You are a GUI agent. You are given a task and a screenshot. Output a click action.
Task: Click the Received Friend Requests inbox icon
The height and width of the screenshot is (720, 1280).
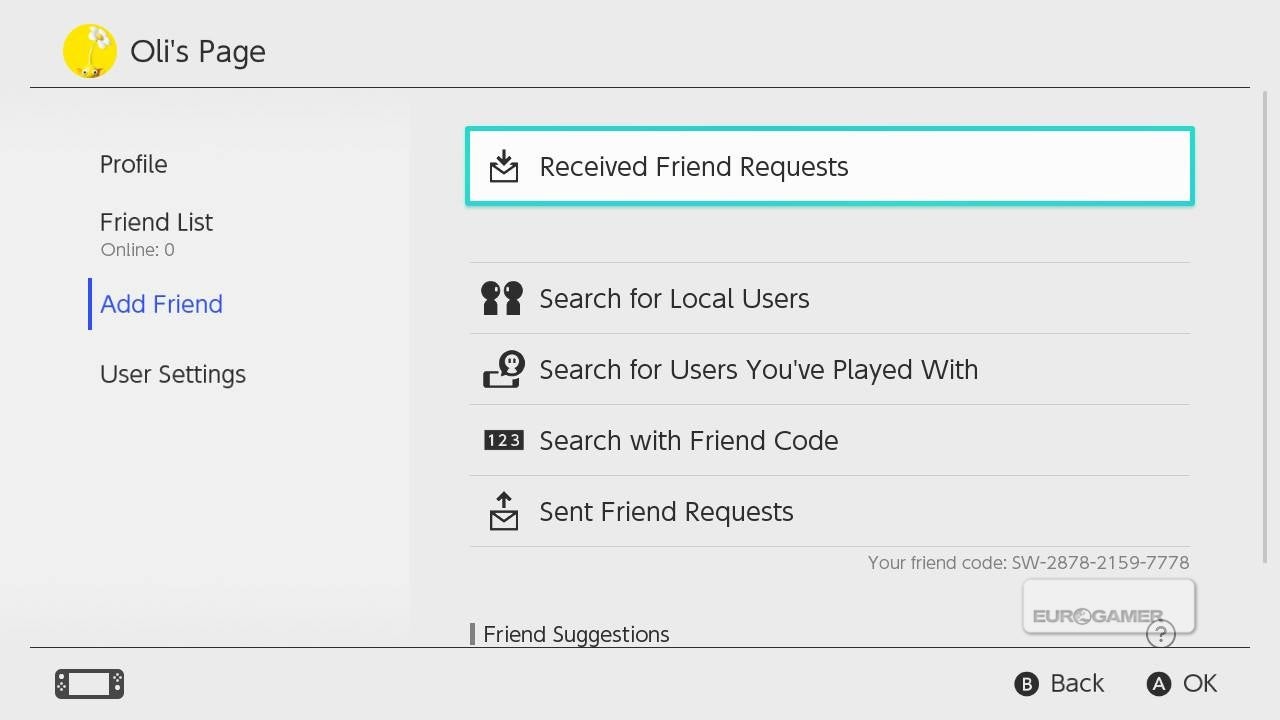pos(504,166)
